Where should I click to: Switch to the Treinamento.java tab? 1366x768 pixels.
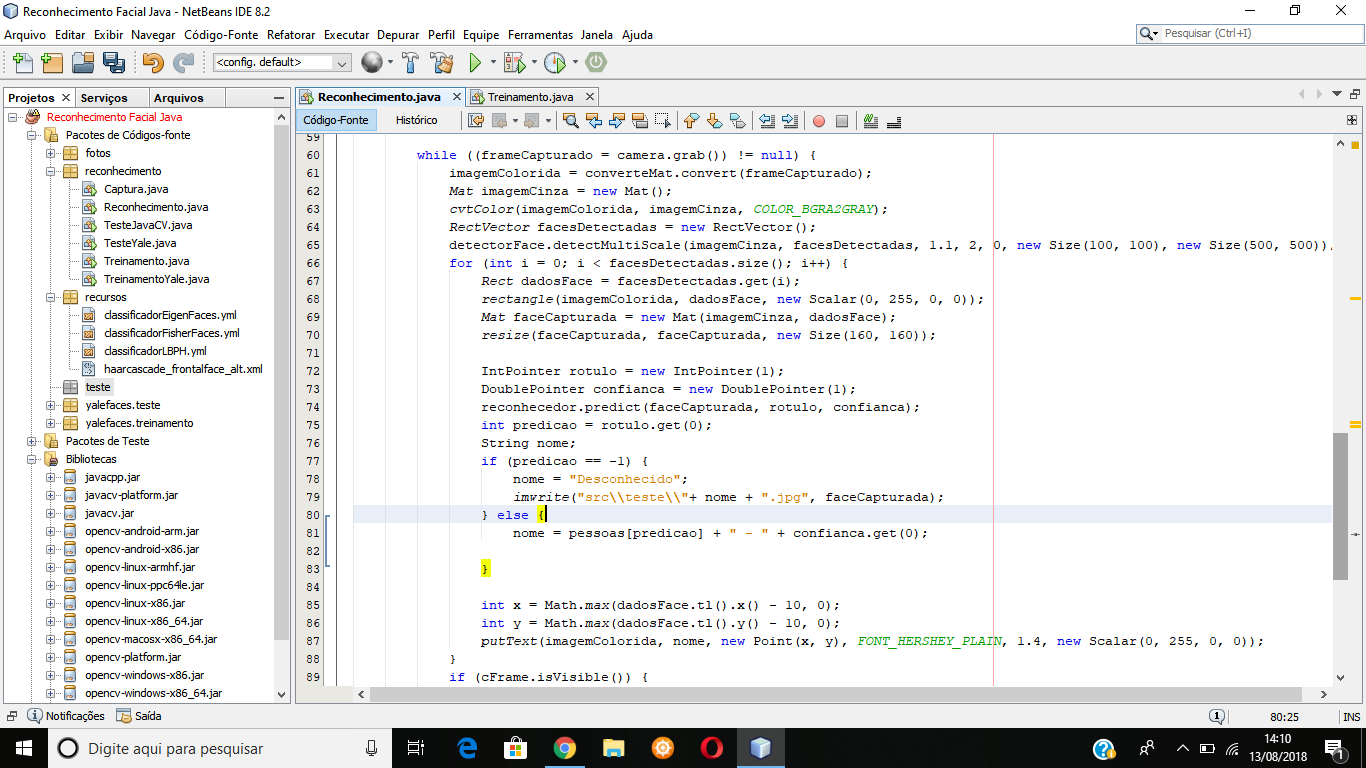pos(530,97)
